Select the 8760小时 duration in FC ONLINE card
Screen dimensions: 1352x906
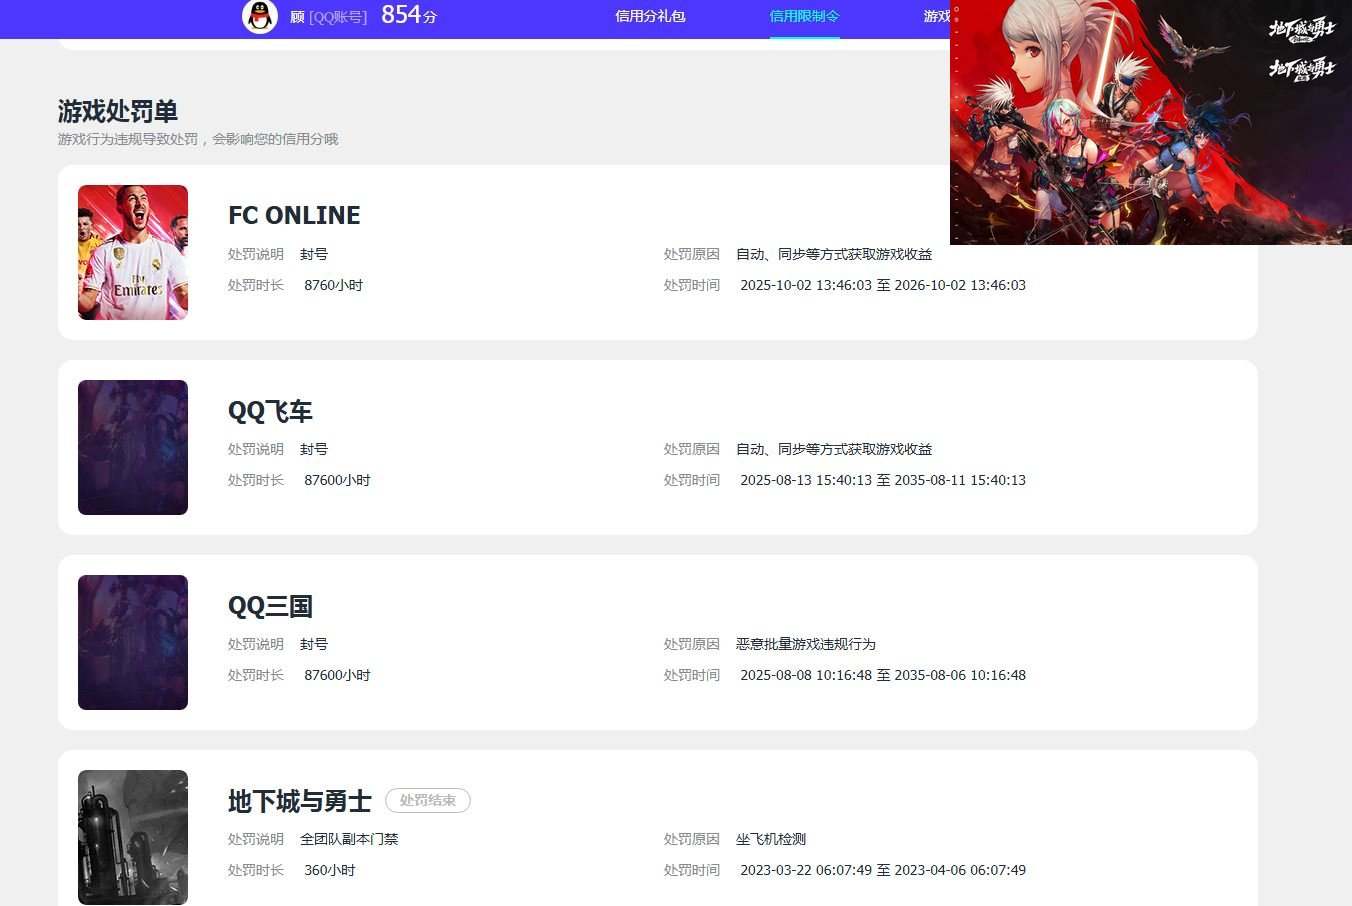pos(333,285)
